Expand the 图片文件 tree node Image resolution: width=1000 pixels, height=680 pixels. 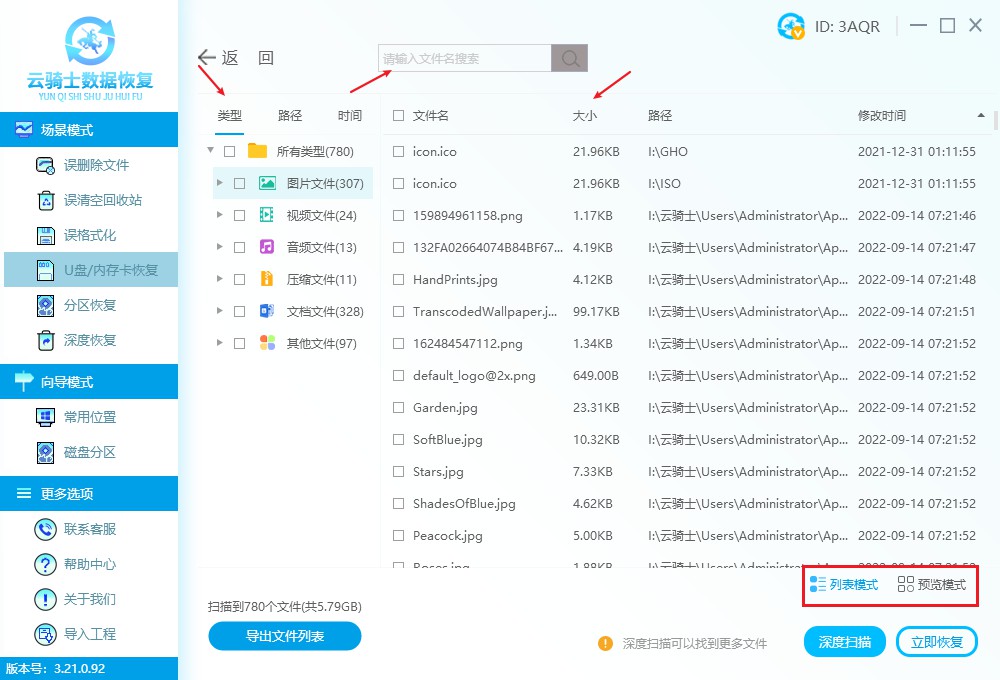220,182
